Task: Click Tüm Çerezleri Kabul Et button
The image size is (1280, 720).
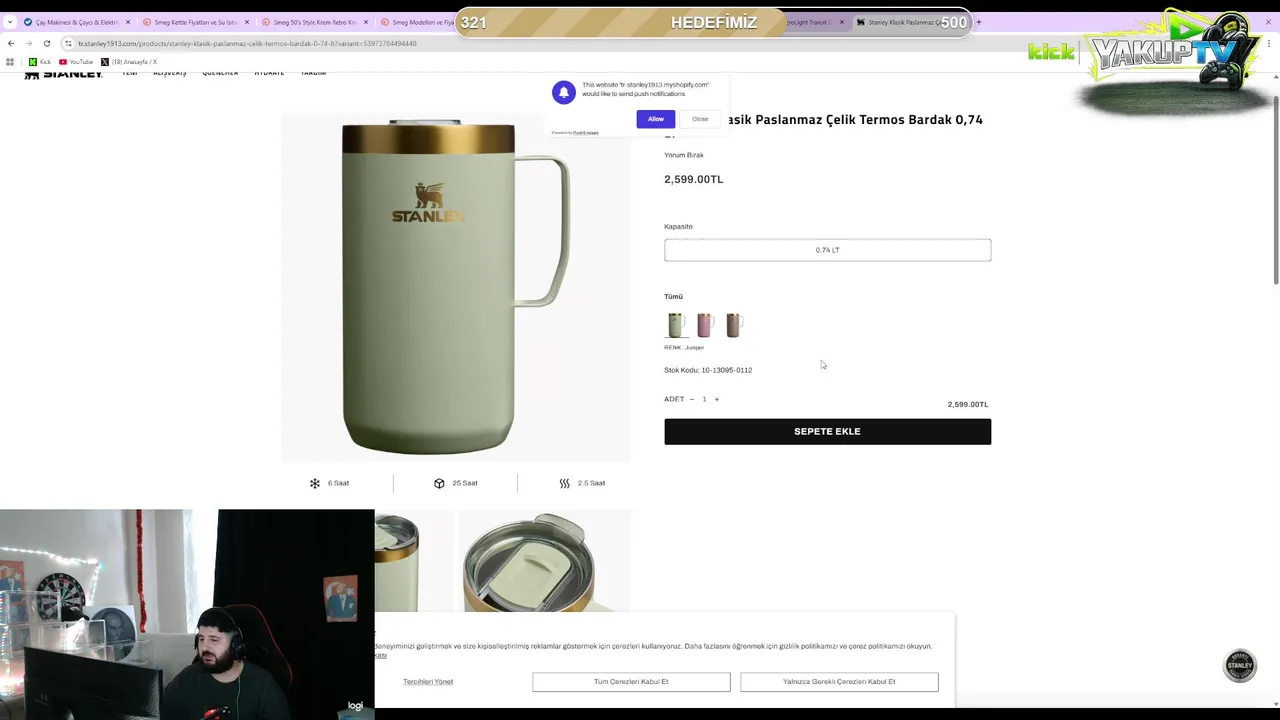Action: tap(631, 682)
